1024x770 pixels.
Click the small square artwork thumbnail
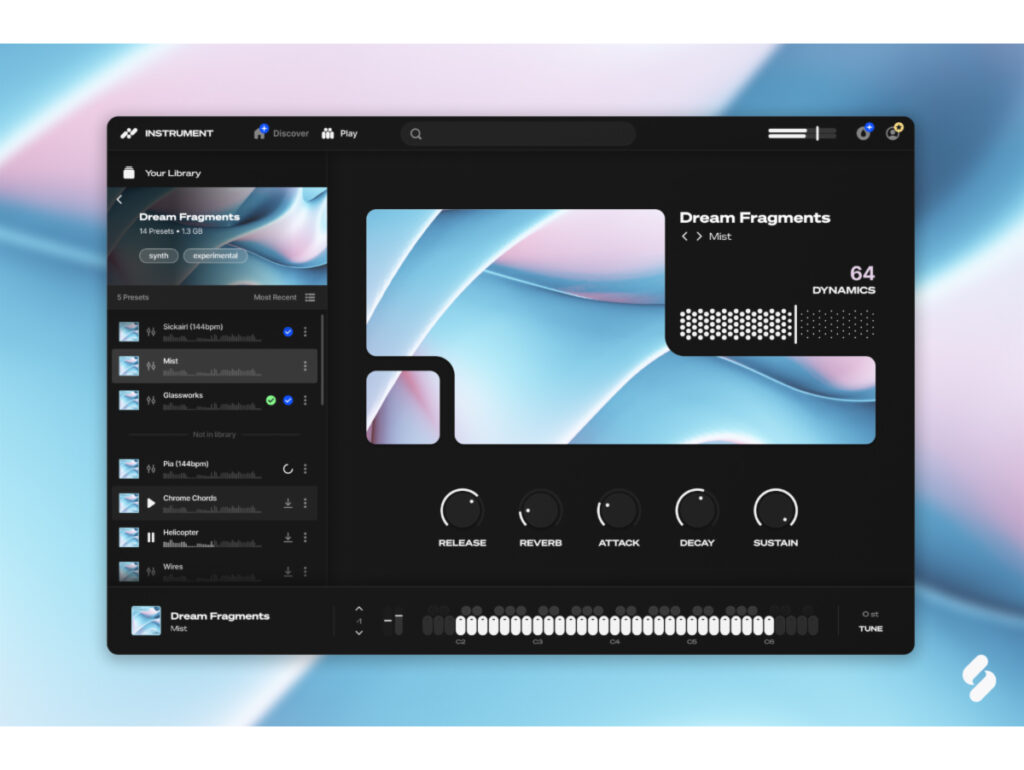(403, 408)
